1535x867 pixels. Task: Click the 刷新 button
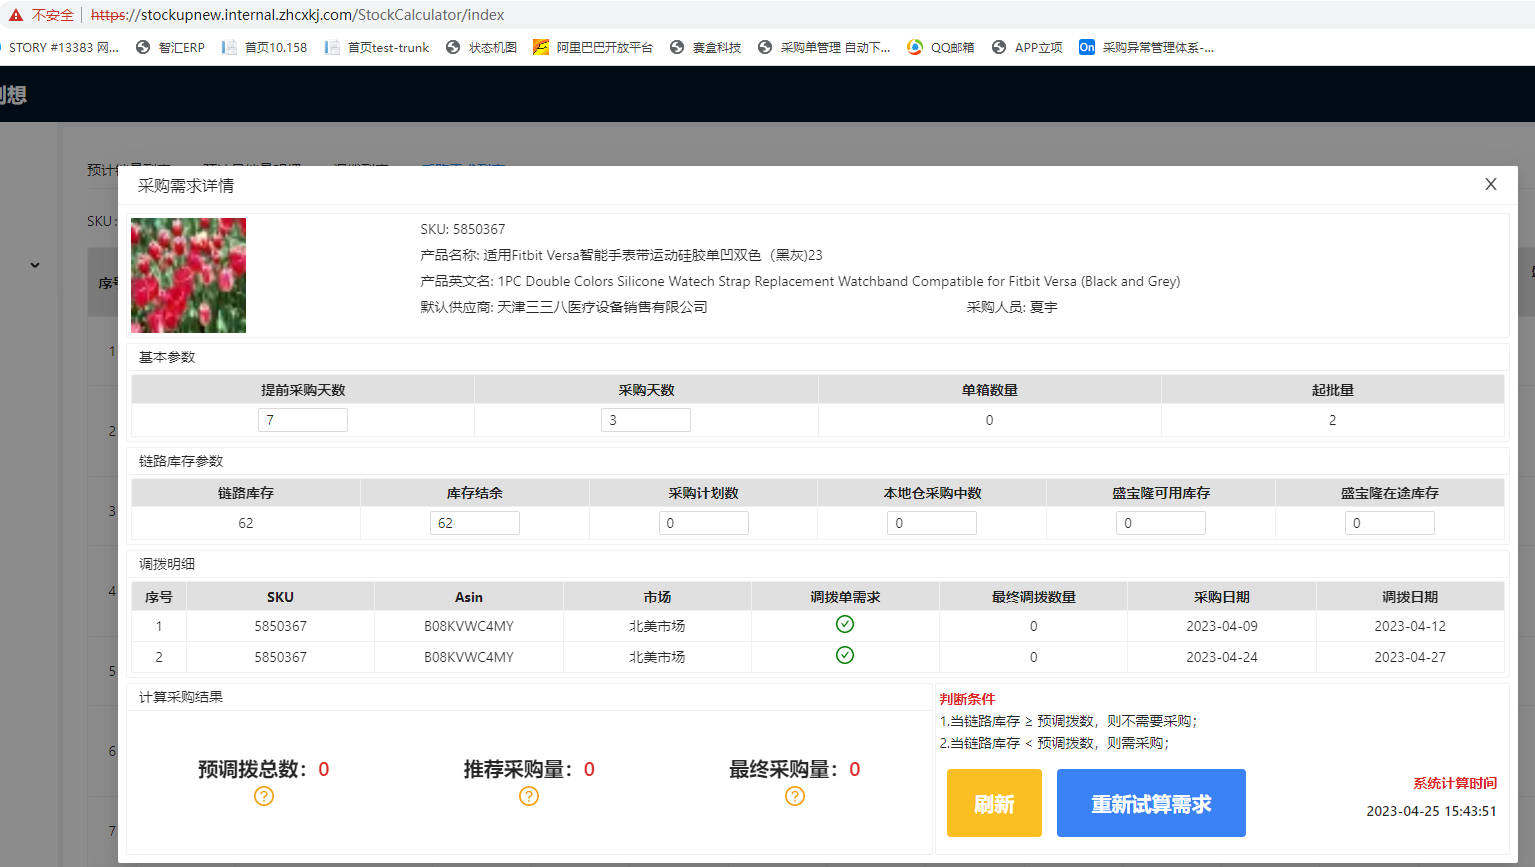(994, 803)
